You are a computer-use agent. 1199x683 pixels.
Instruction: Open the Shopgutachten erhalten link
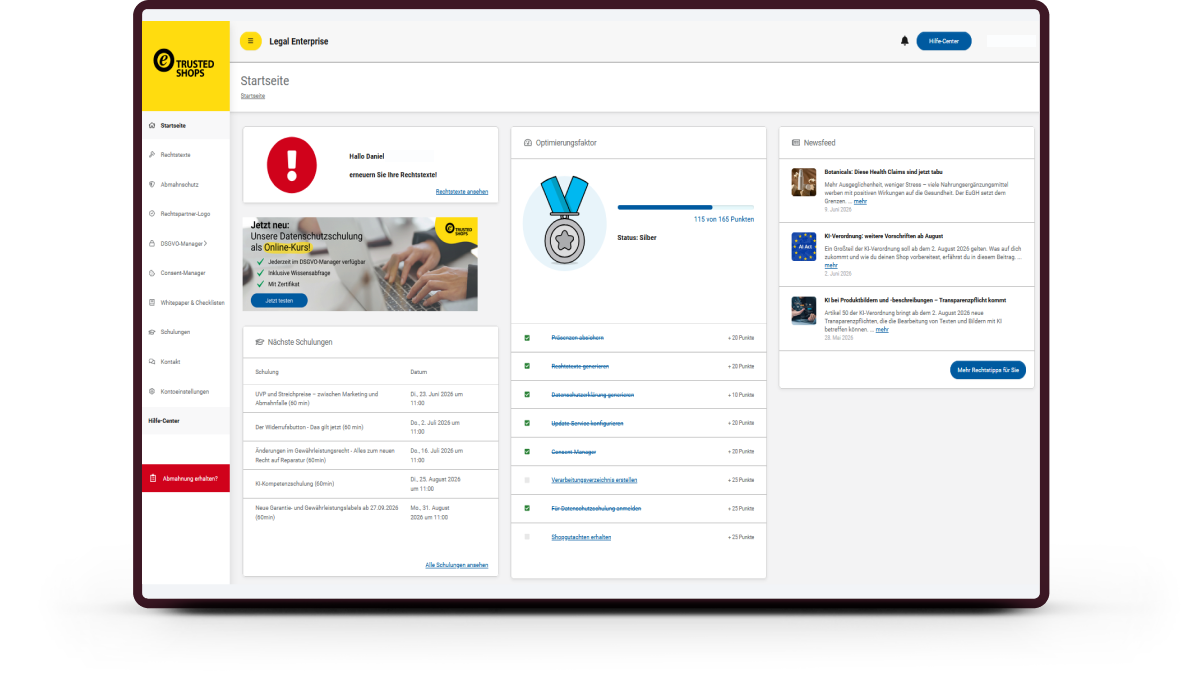tap(581, 538)
